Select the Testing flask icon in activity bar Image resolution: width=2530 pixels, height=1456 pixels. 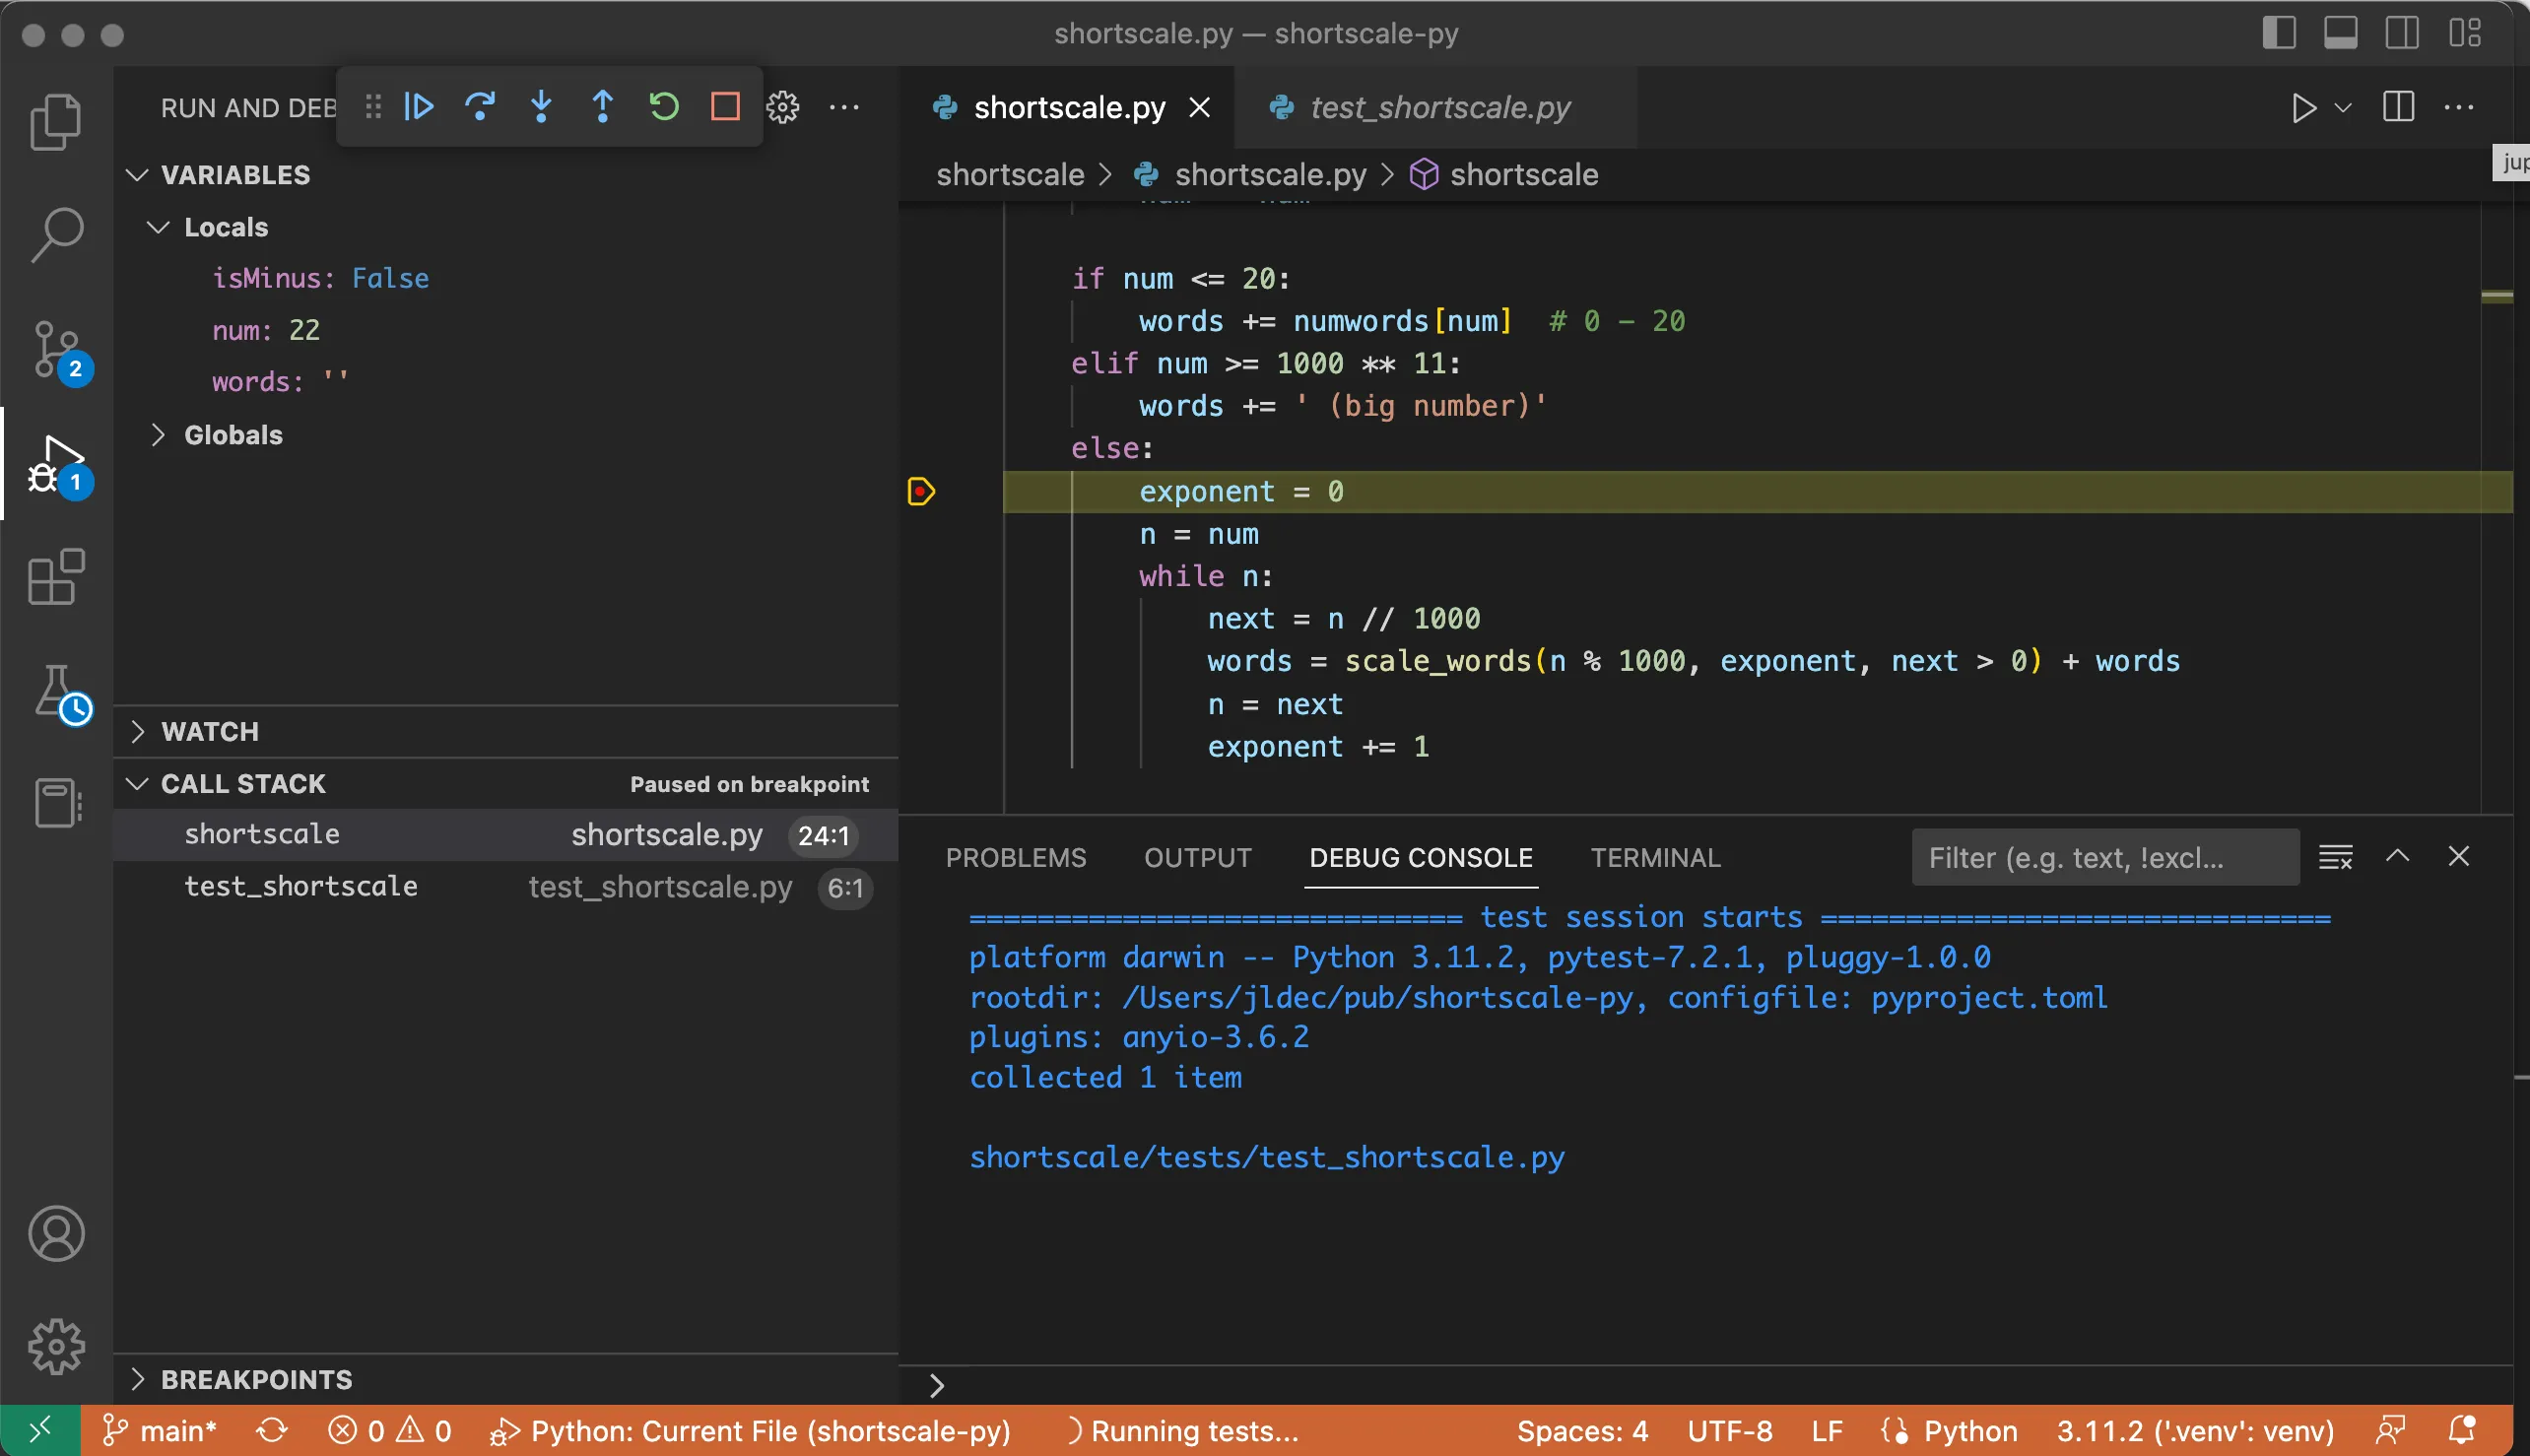click(56, 692)
